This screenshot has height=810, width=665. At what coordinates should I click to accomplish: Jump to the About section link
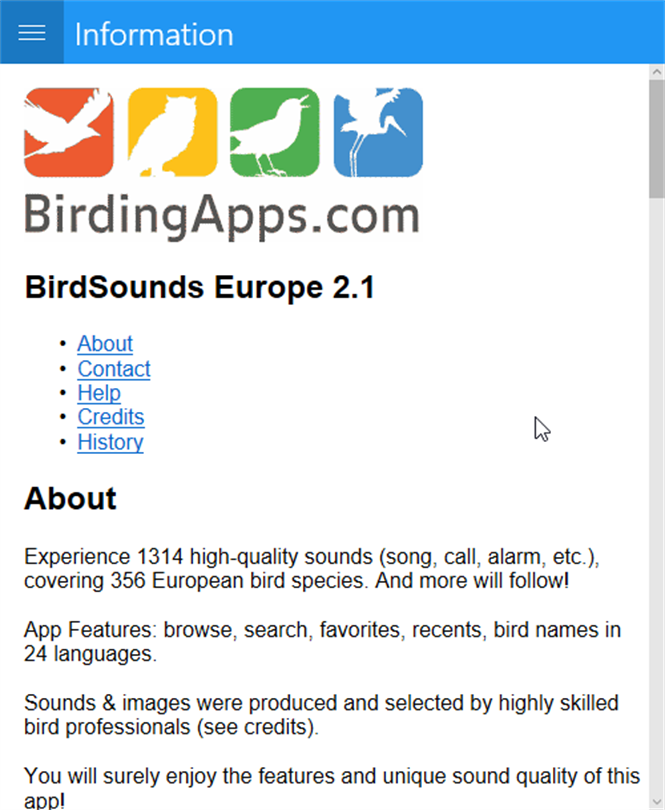pos(105,344)
